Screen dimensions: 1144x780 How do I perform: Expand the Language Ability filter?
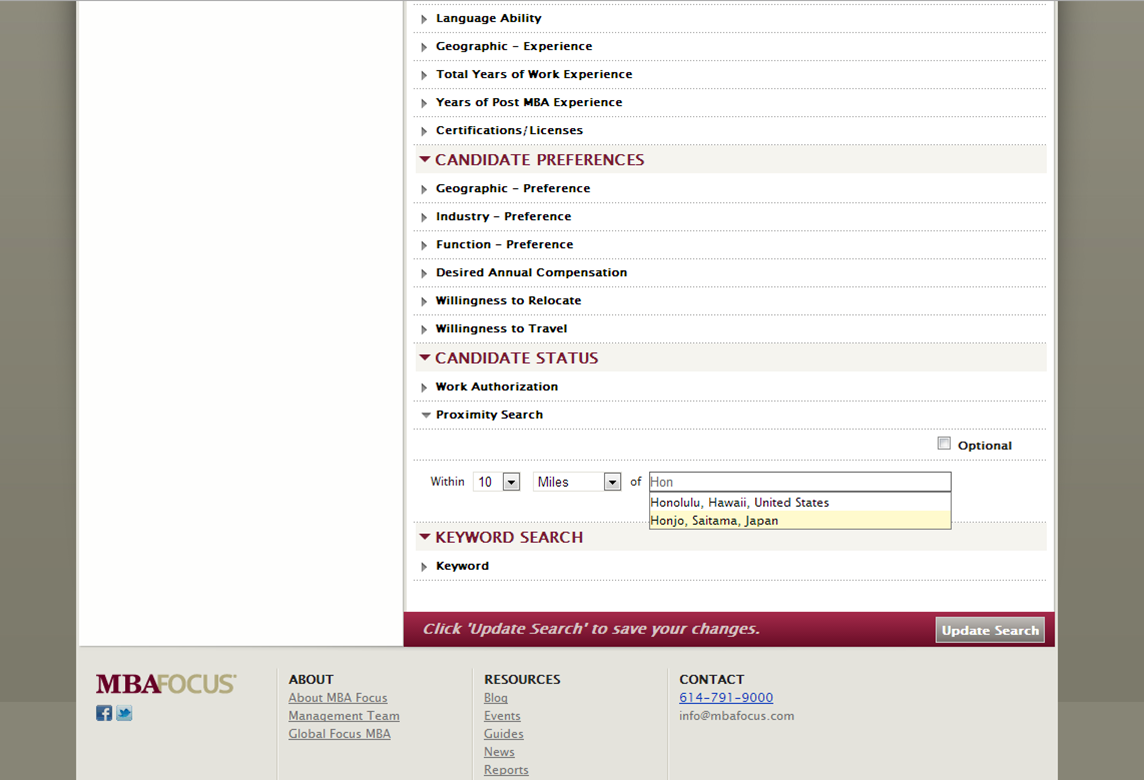488,18
